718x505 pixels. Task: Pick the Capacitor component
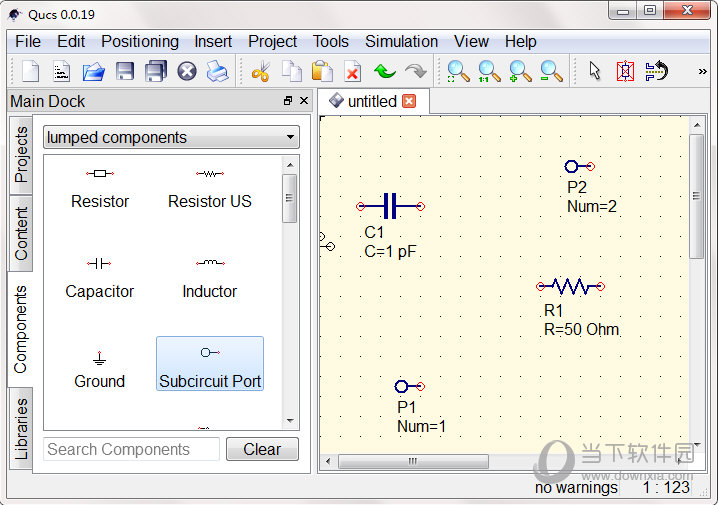pyautogui.click(x=99, y=278)
